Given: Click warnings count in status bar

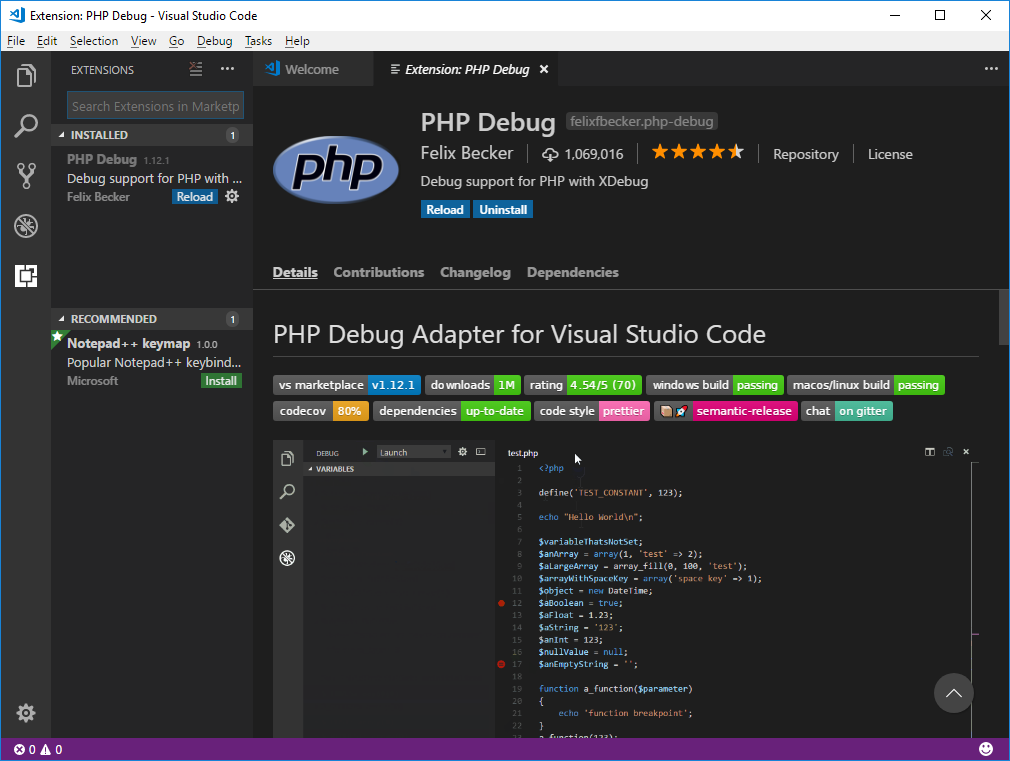Looking at the screenshot, I should (x=52, y=749).
